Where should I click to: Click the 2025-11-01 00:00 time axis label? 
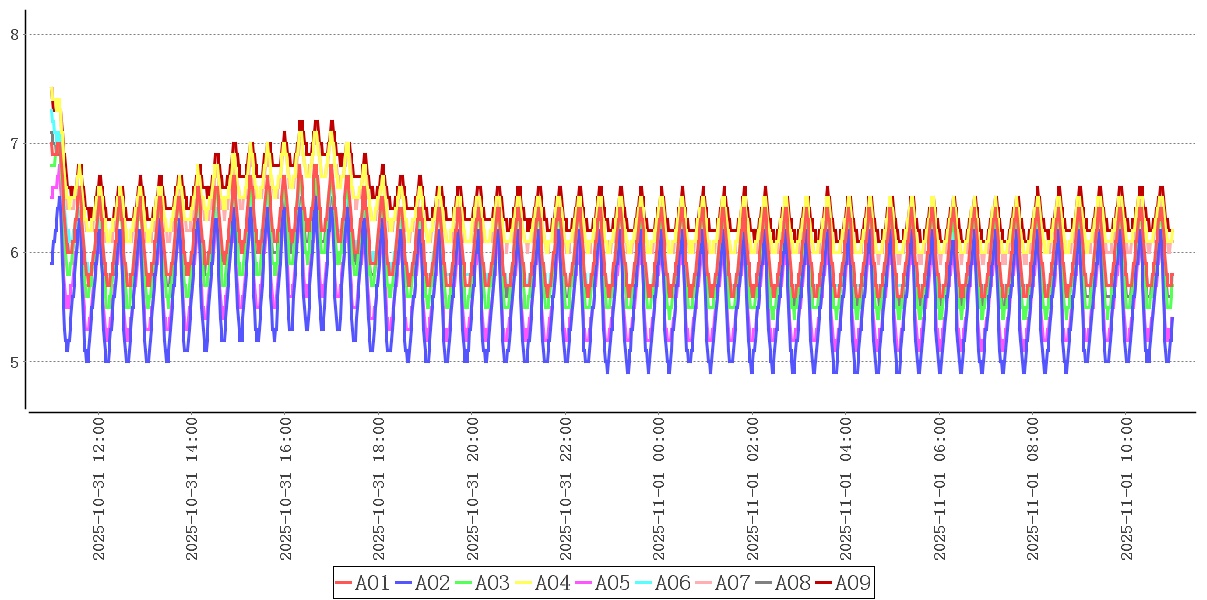click(x=659, y=489)
